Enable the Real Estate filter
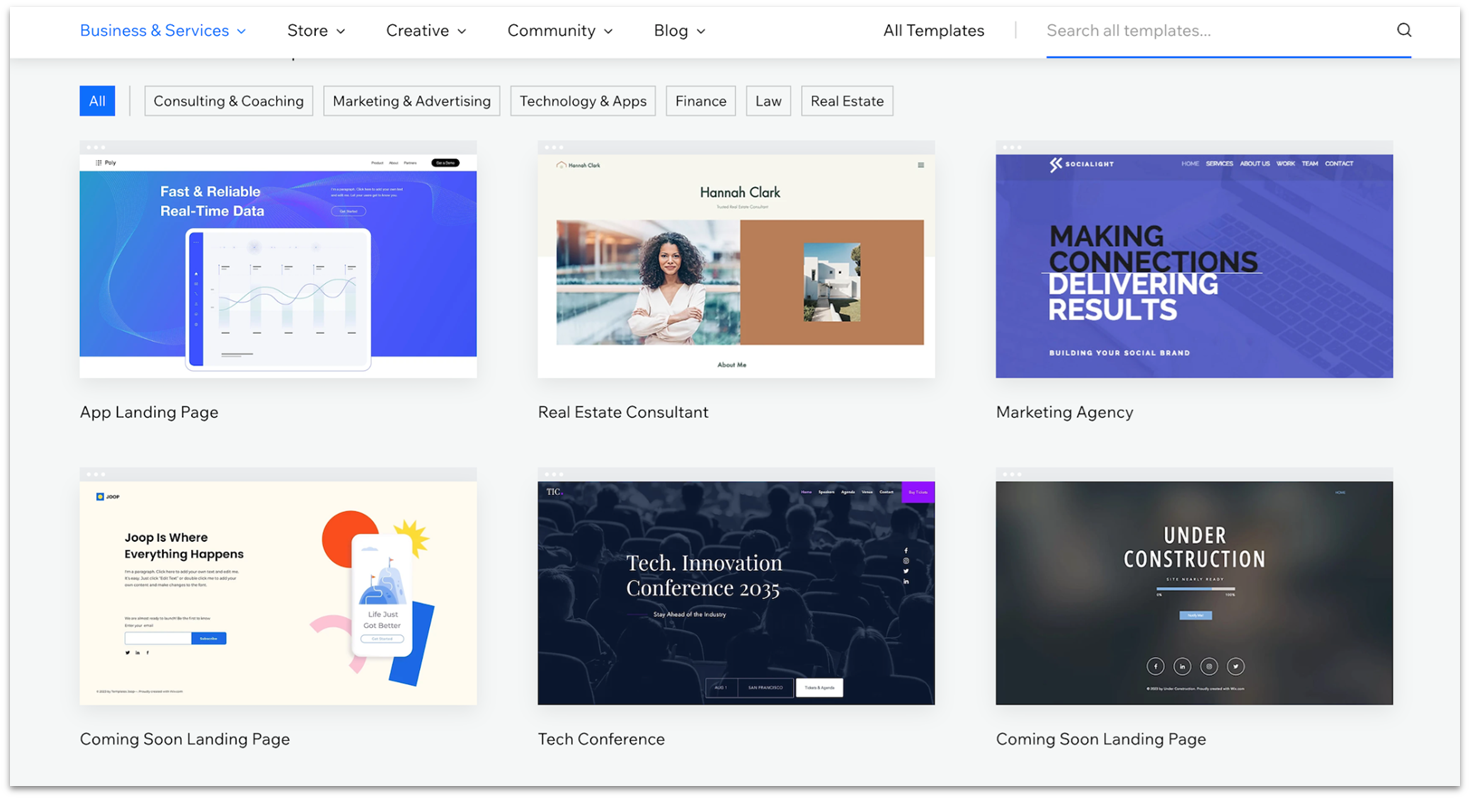 point(846,100)
